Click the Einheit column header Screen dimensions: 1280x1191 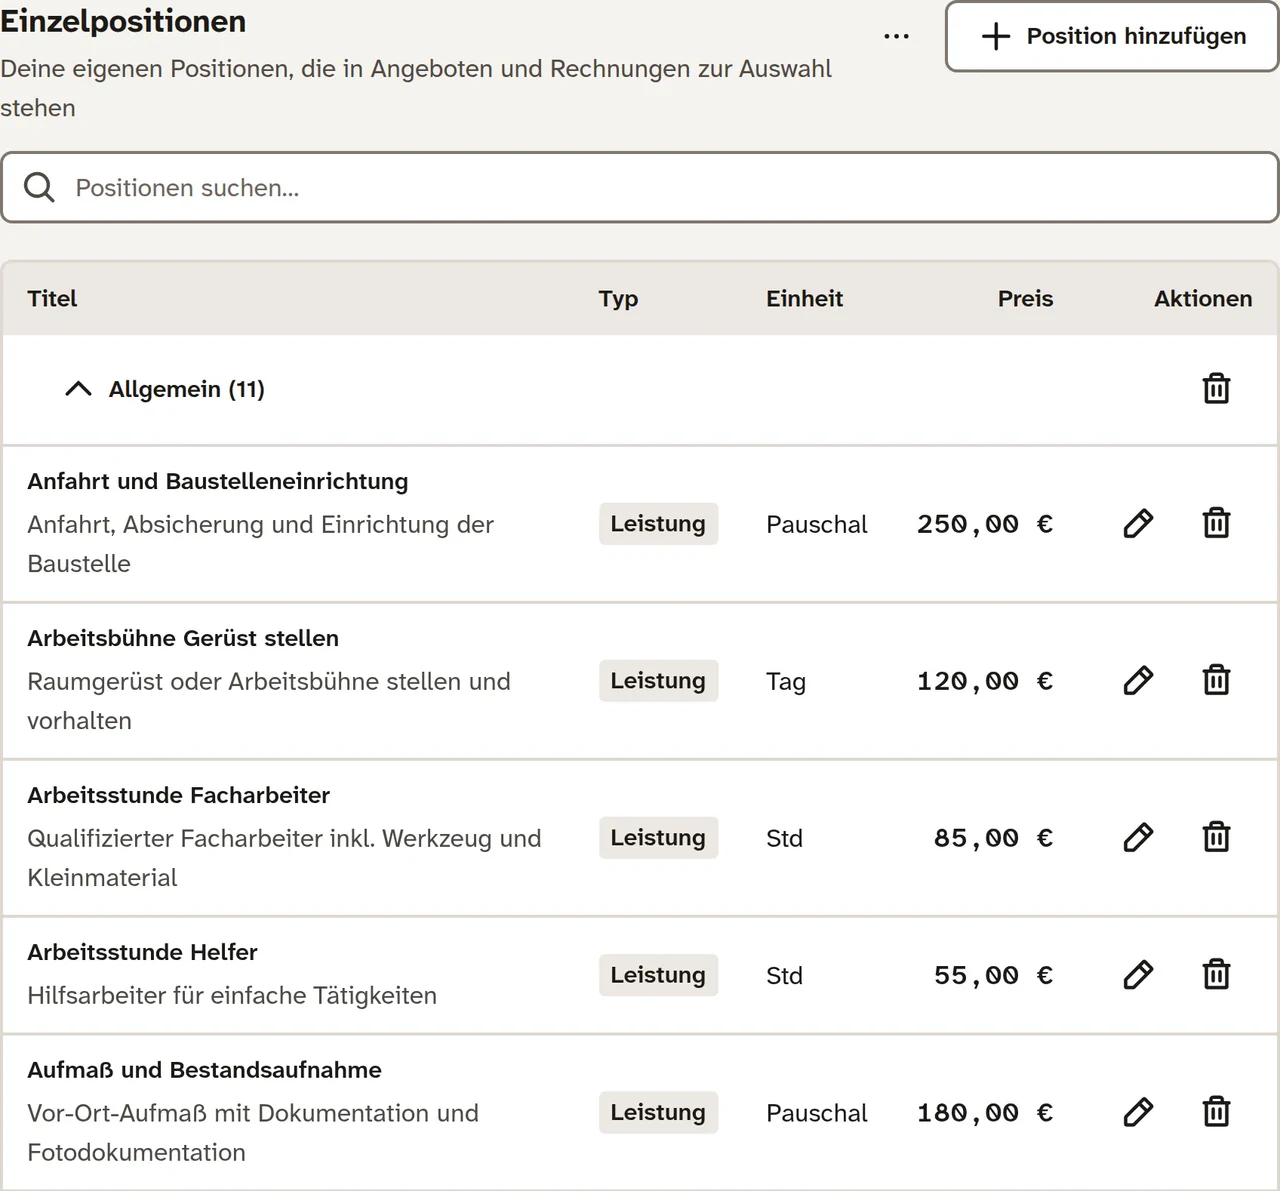click(x=805, y=298)
